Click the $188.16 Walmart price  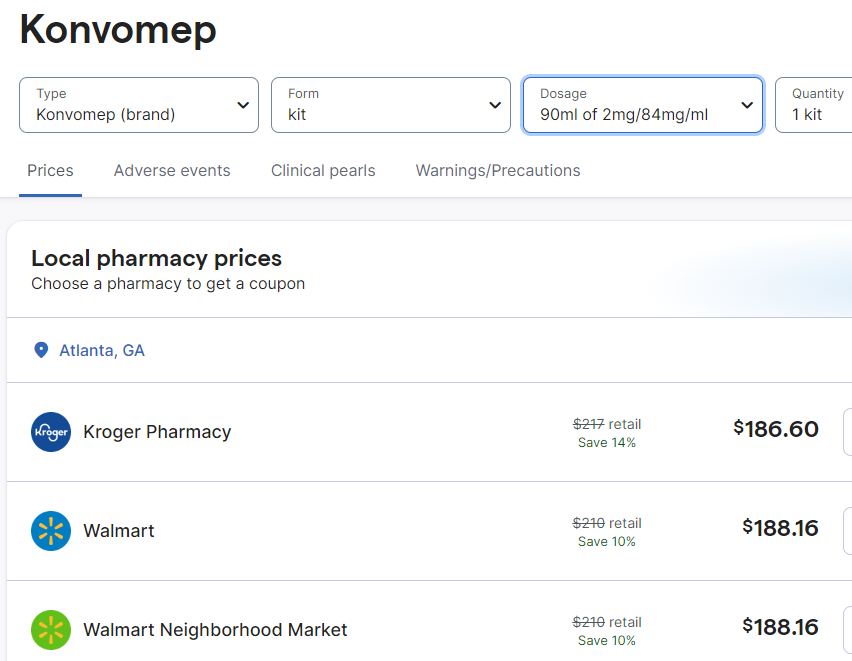tap(780, 528)
